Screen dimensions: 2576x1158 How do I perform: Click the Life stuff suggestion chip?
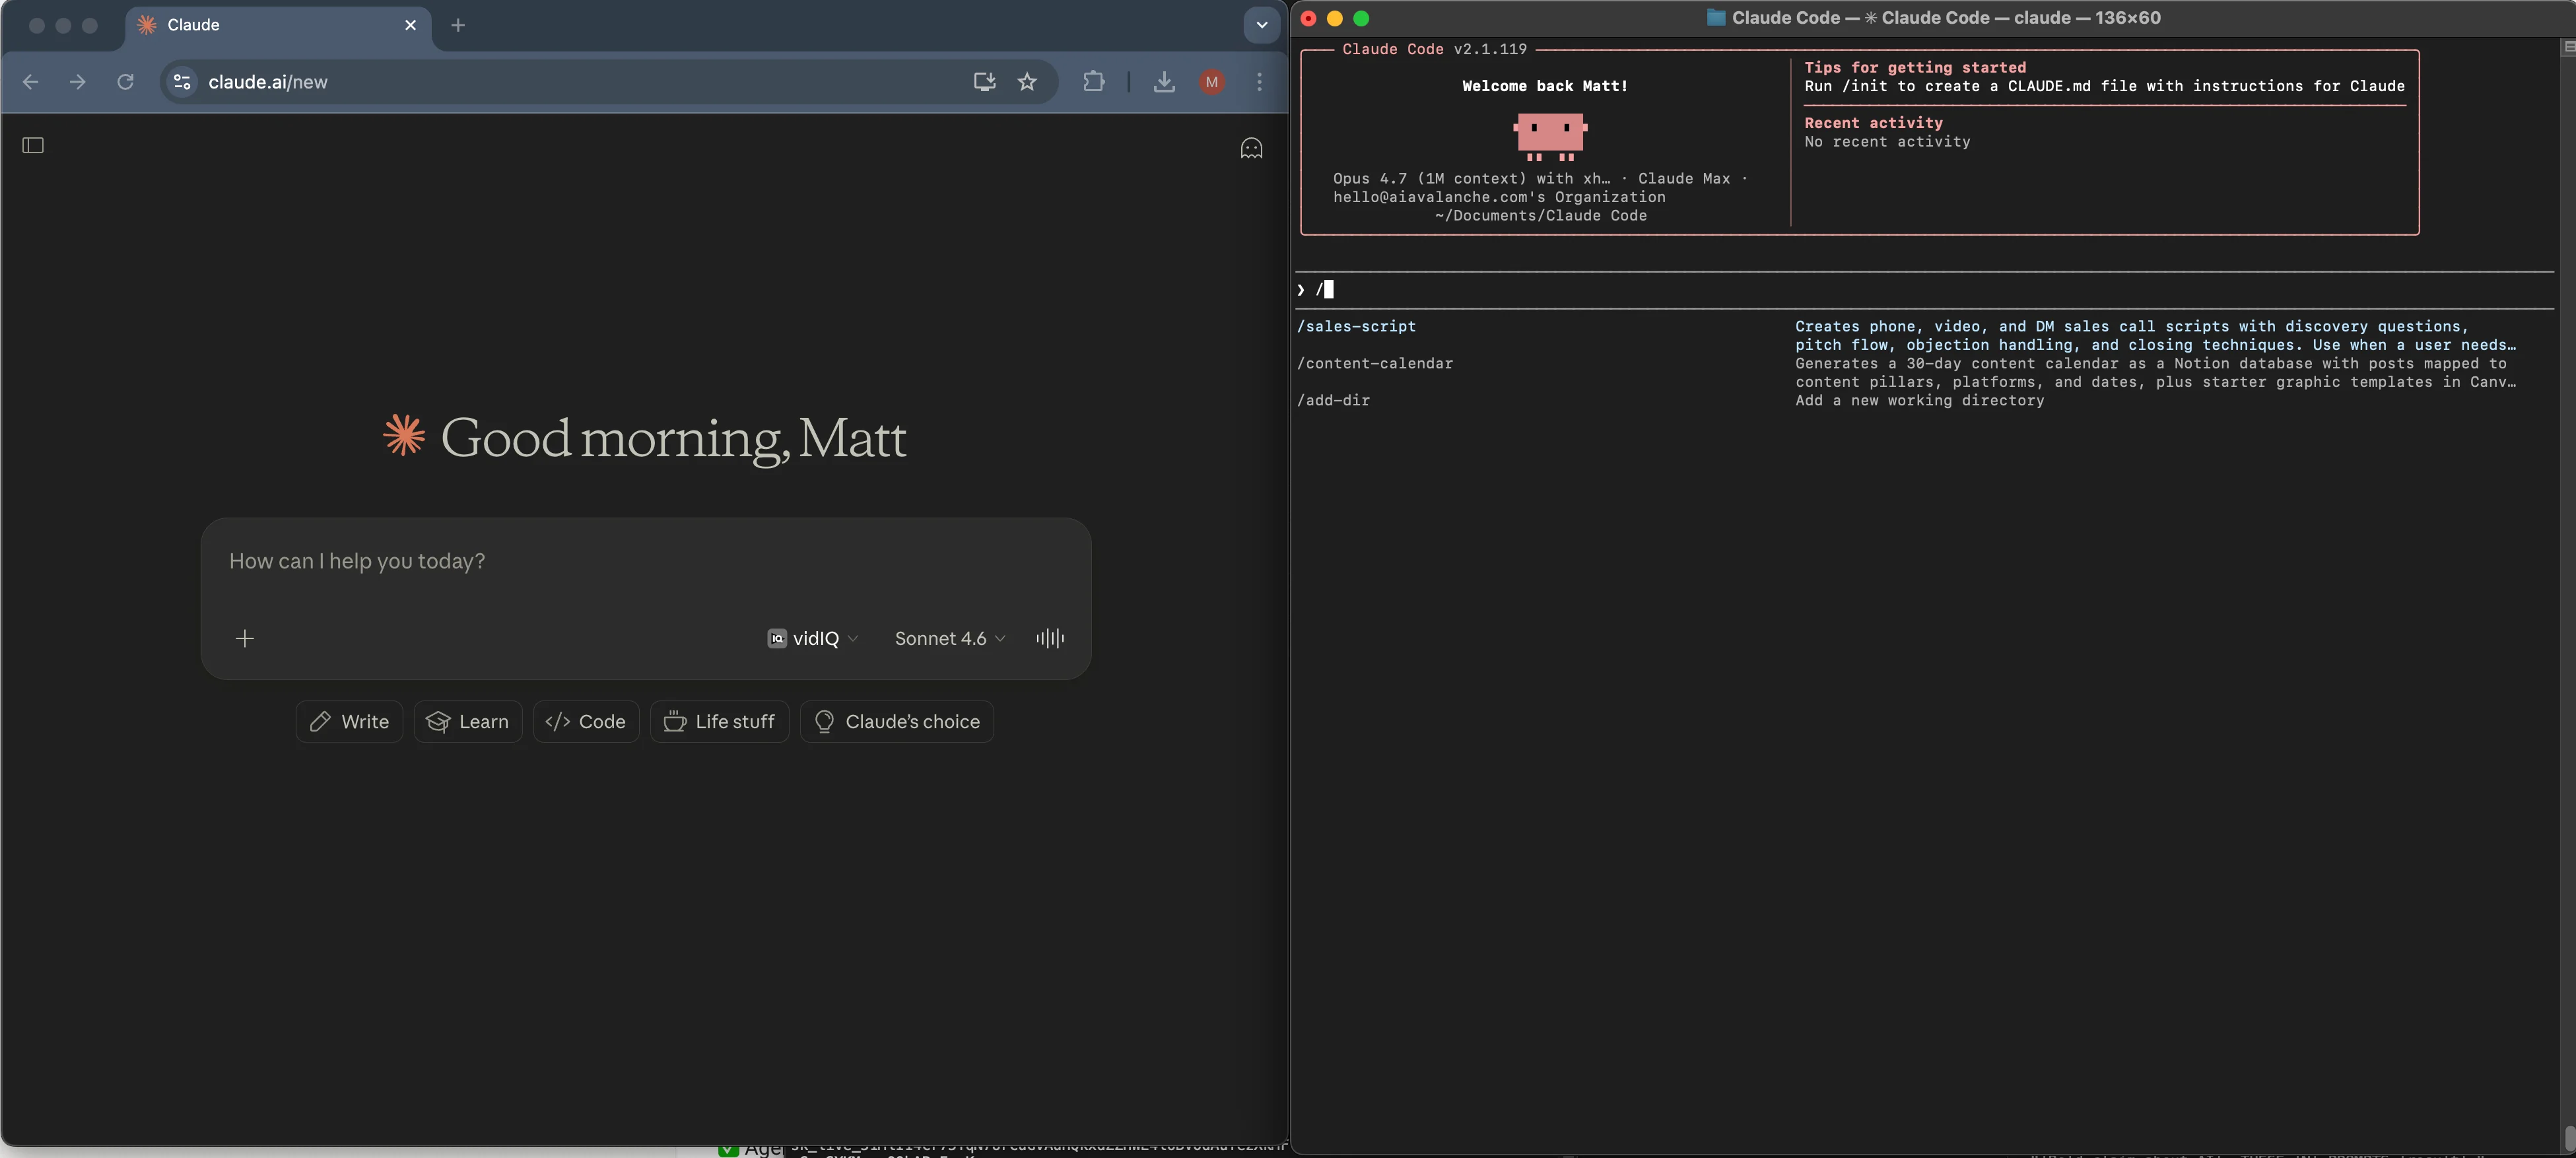(x=720, y=721)
